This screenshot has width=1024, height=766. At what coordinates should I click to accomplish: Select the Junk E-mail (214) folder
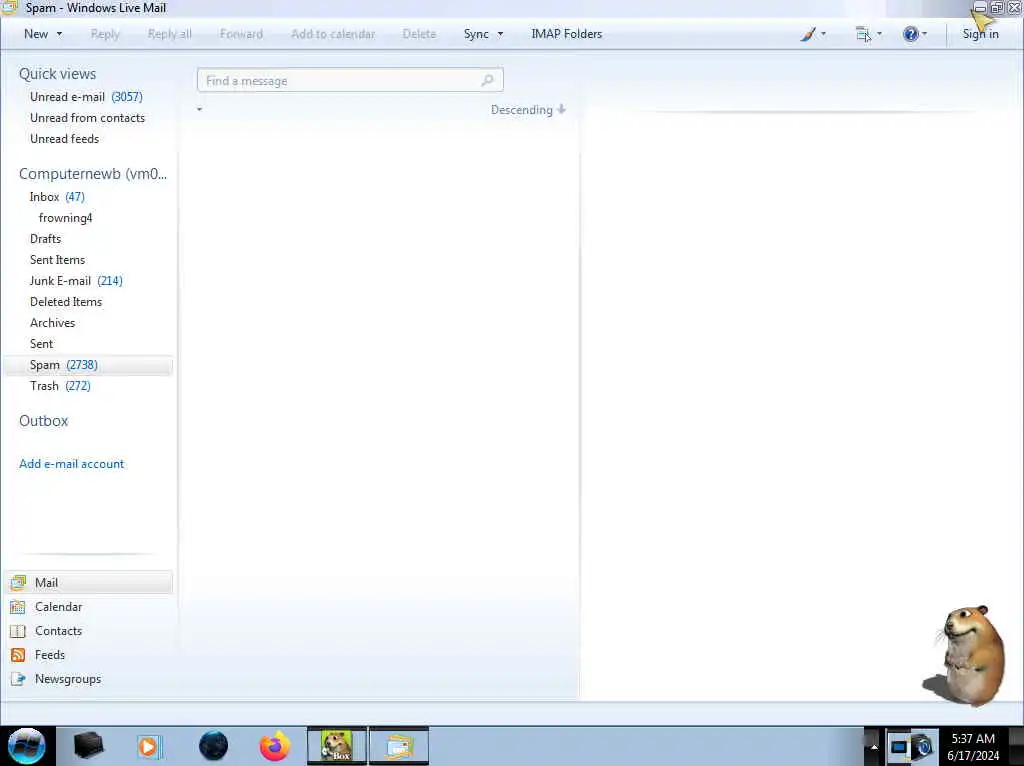click(x=76, y=281)
